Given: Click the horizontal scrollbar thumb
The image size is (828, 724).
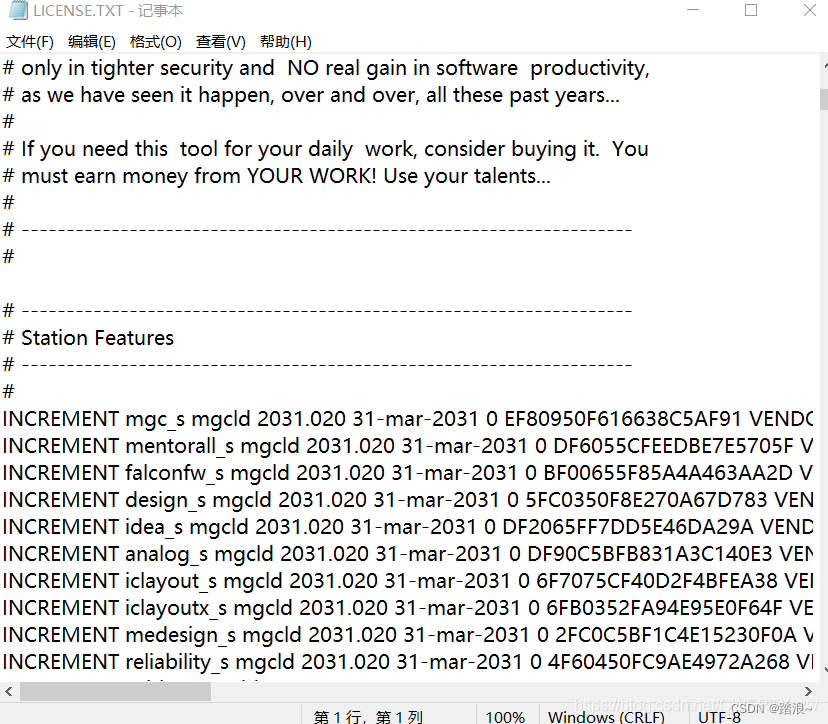Looking at the screenshot, I should point(115,691).
